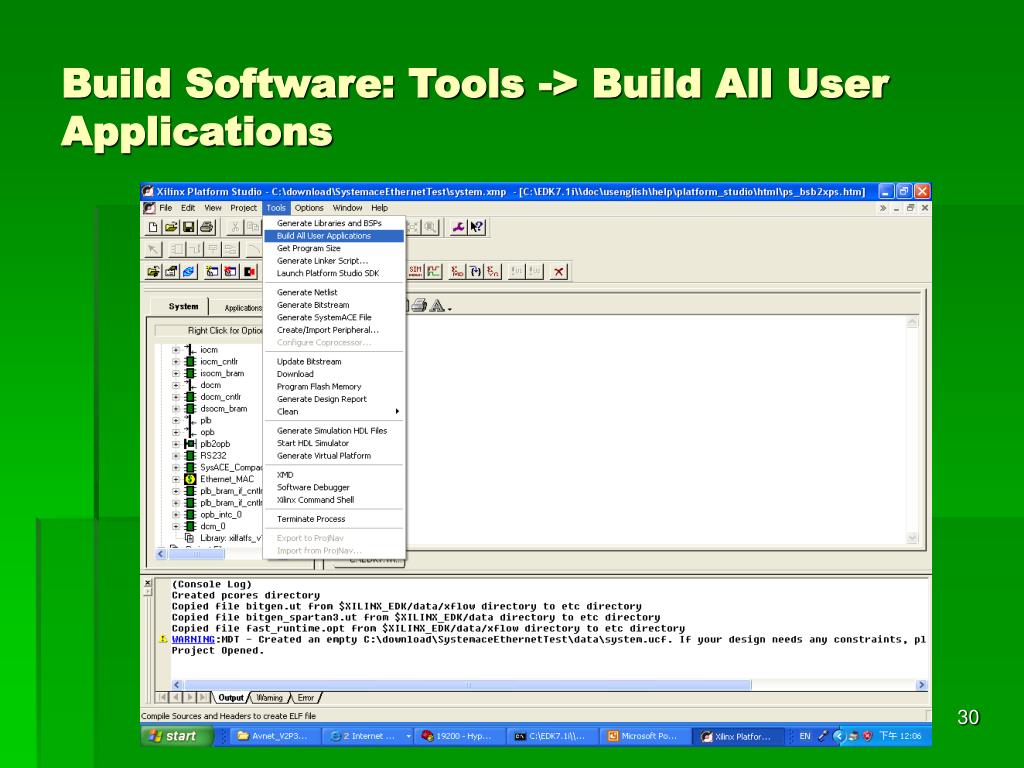Select Generate Bitstream menu entry
Screen dimensions: 1024x768
pos(334,305)
